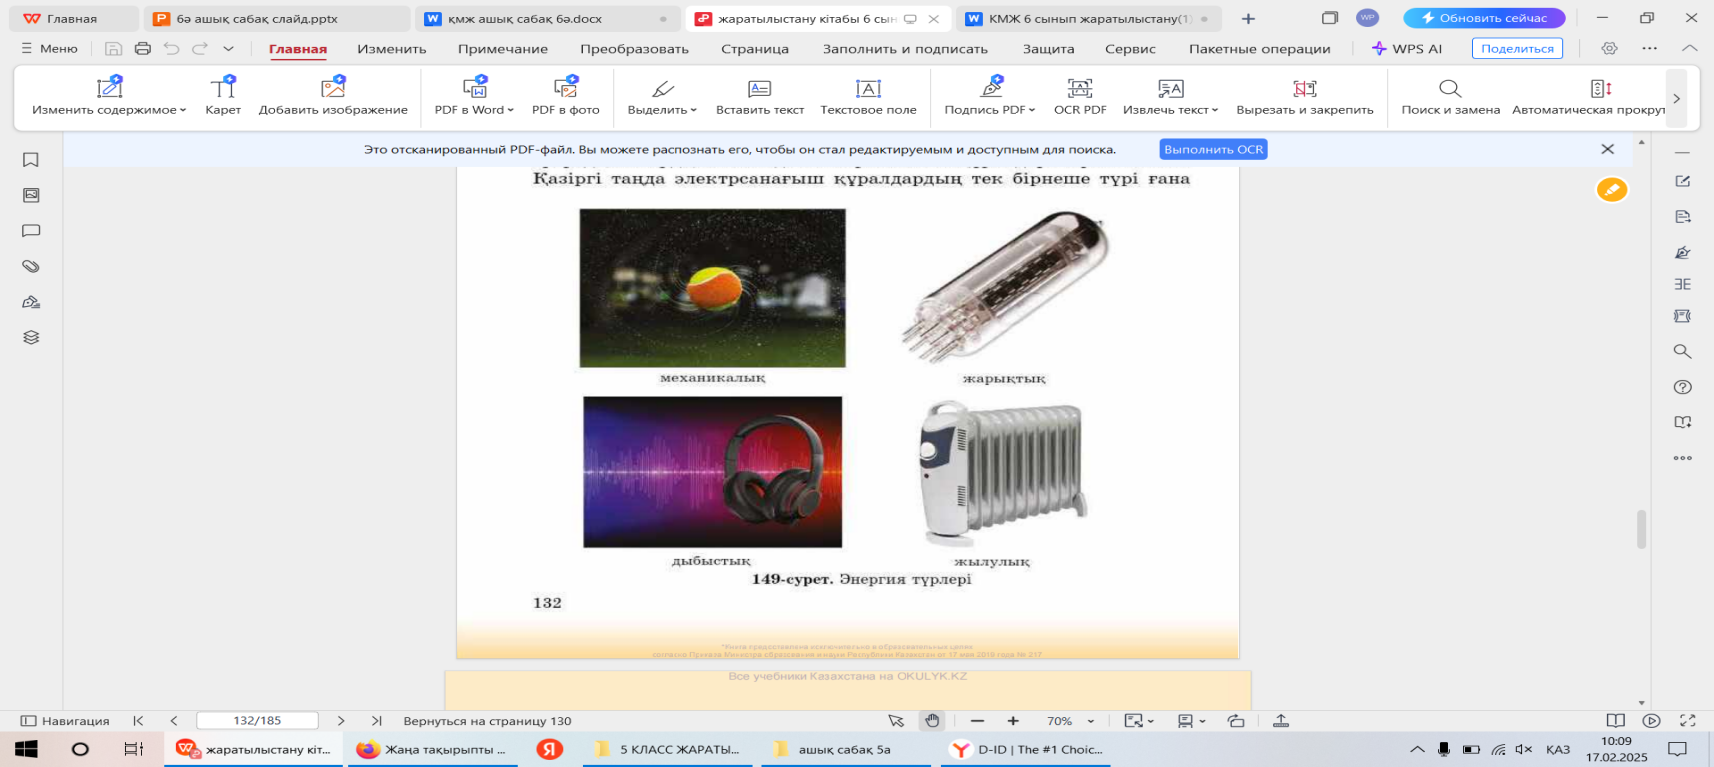This screenshot has height=767, width=1714.
Task: Toggle the Navigation panel
Action: point(65,720)
